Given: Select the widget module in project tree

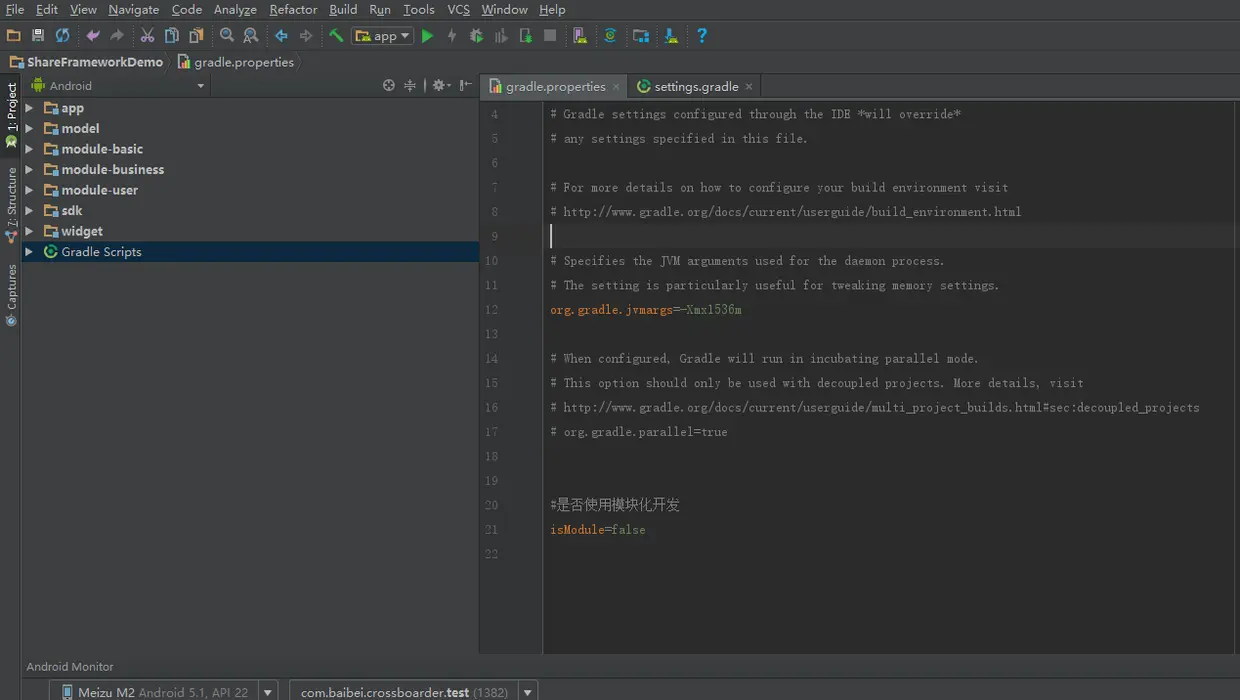Looking at the screenshot, I should [82, 231].
